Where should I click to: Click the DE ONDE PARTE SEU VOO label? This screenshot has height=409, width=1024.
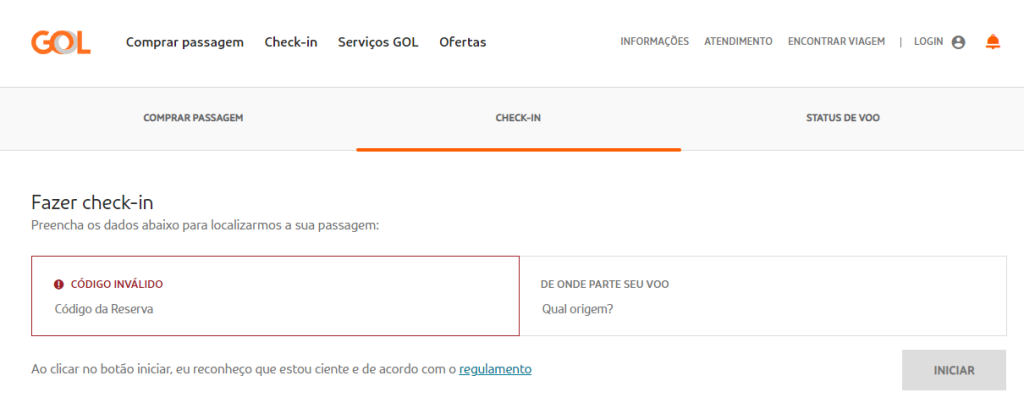tap(604, 284)
